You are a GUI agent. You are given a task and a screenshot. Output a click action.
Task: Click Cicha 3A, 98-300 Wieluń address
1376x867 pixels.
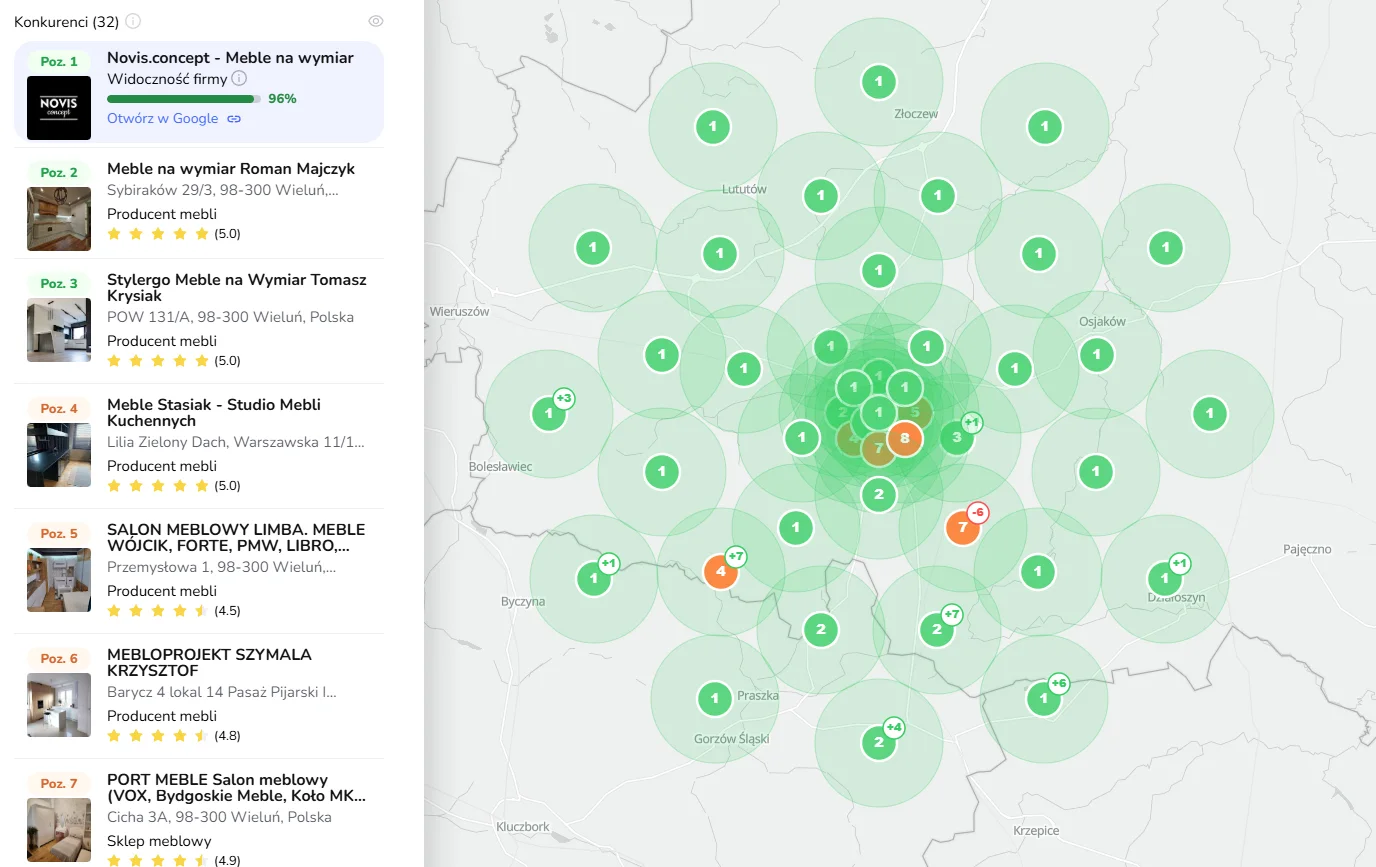[x=219, y=817]
